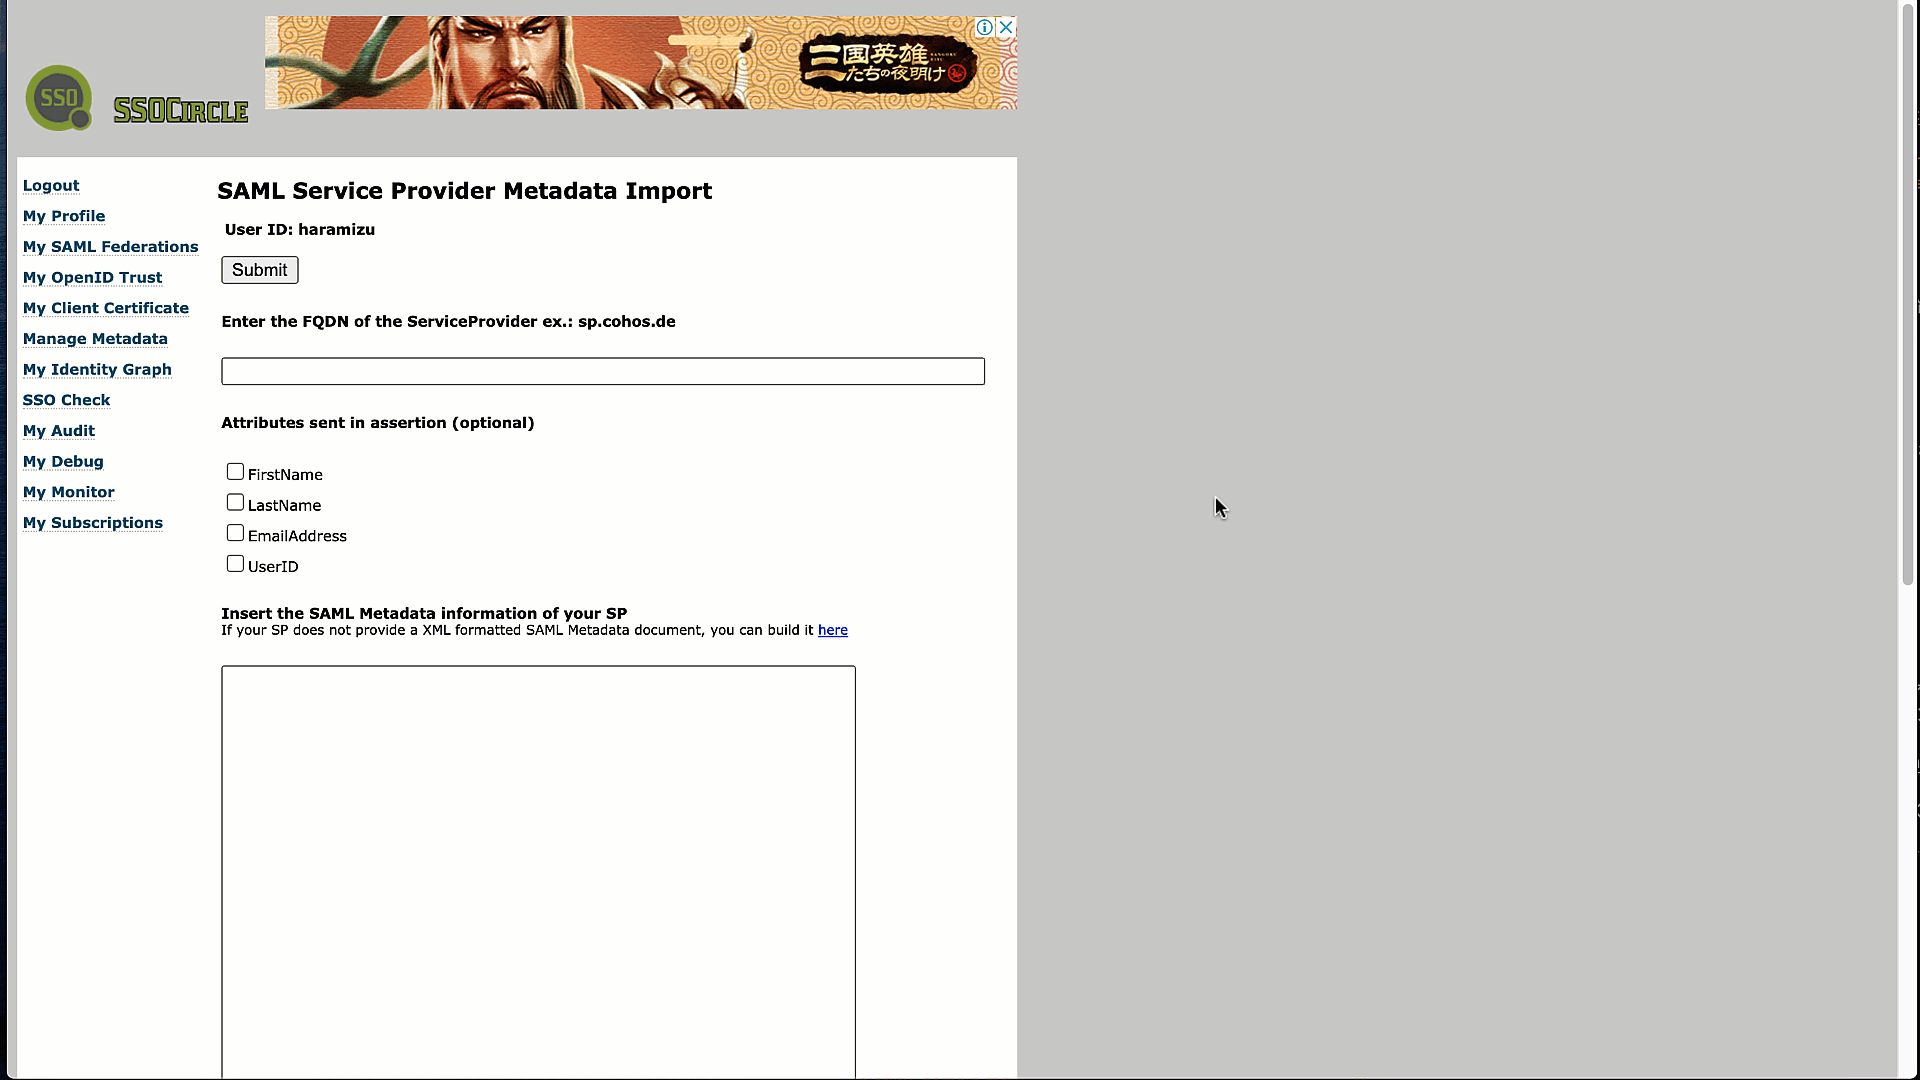Click the My Profile navigation icon
This screenshot has height=1080, width=1920.
tap(63, 215)
